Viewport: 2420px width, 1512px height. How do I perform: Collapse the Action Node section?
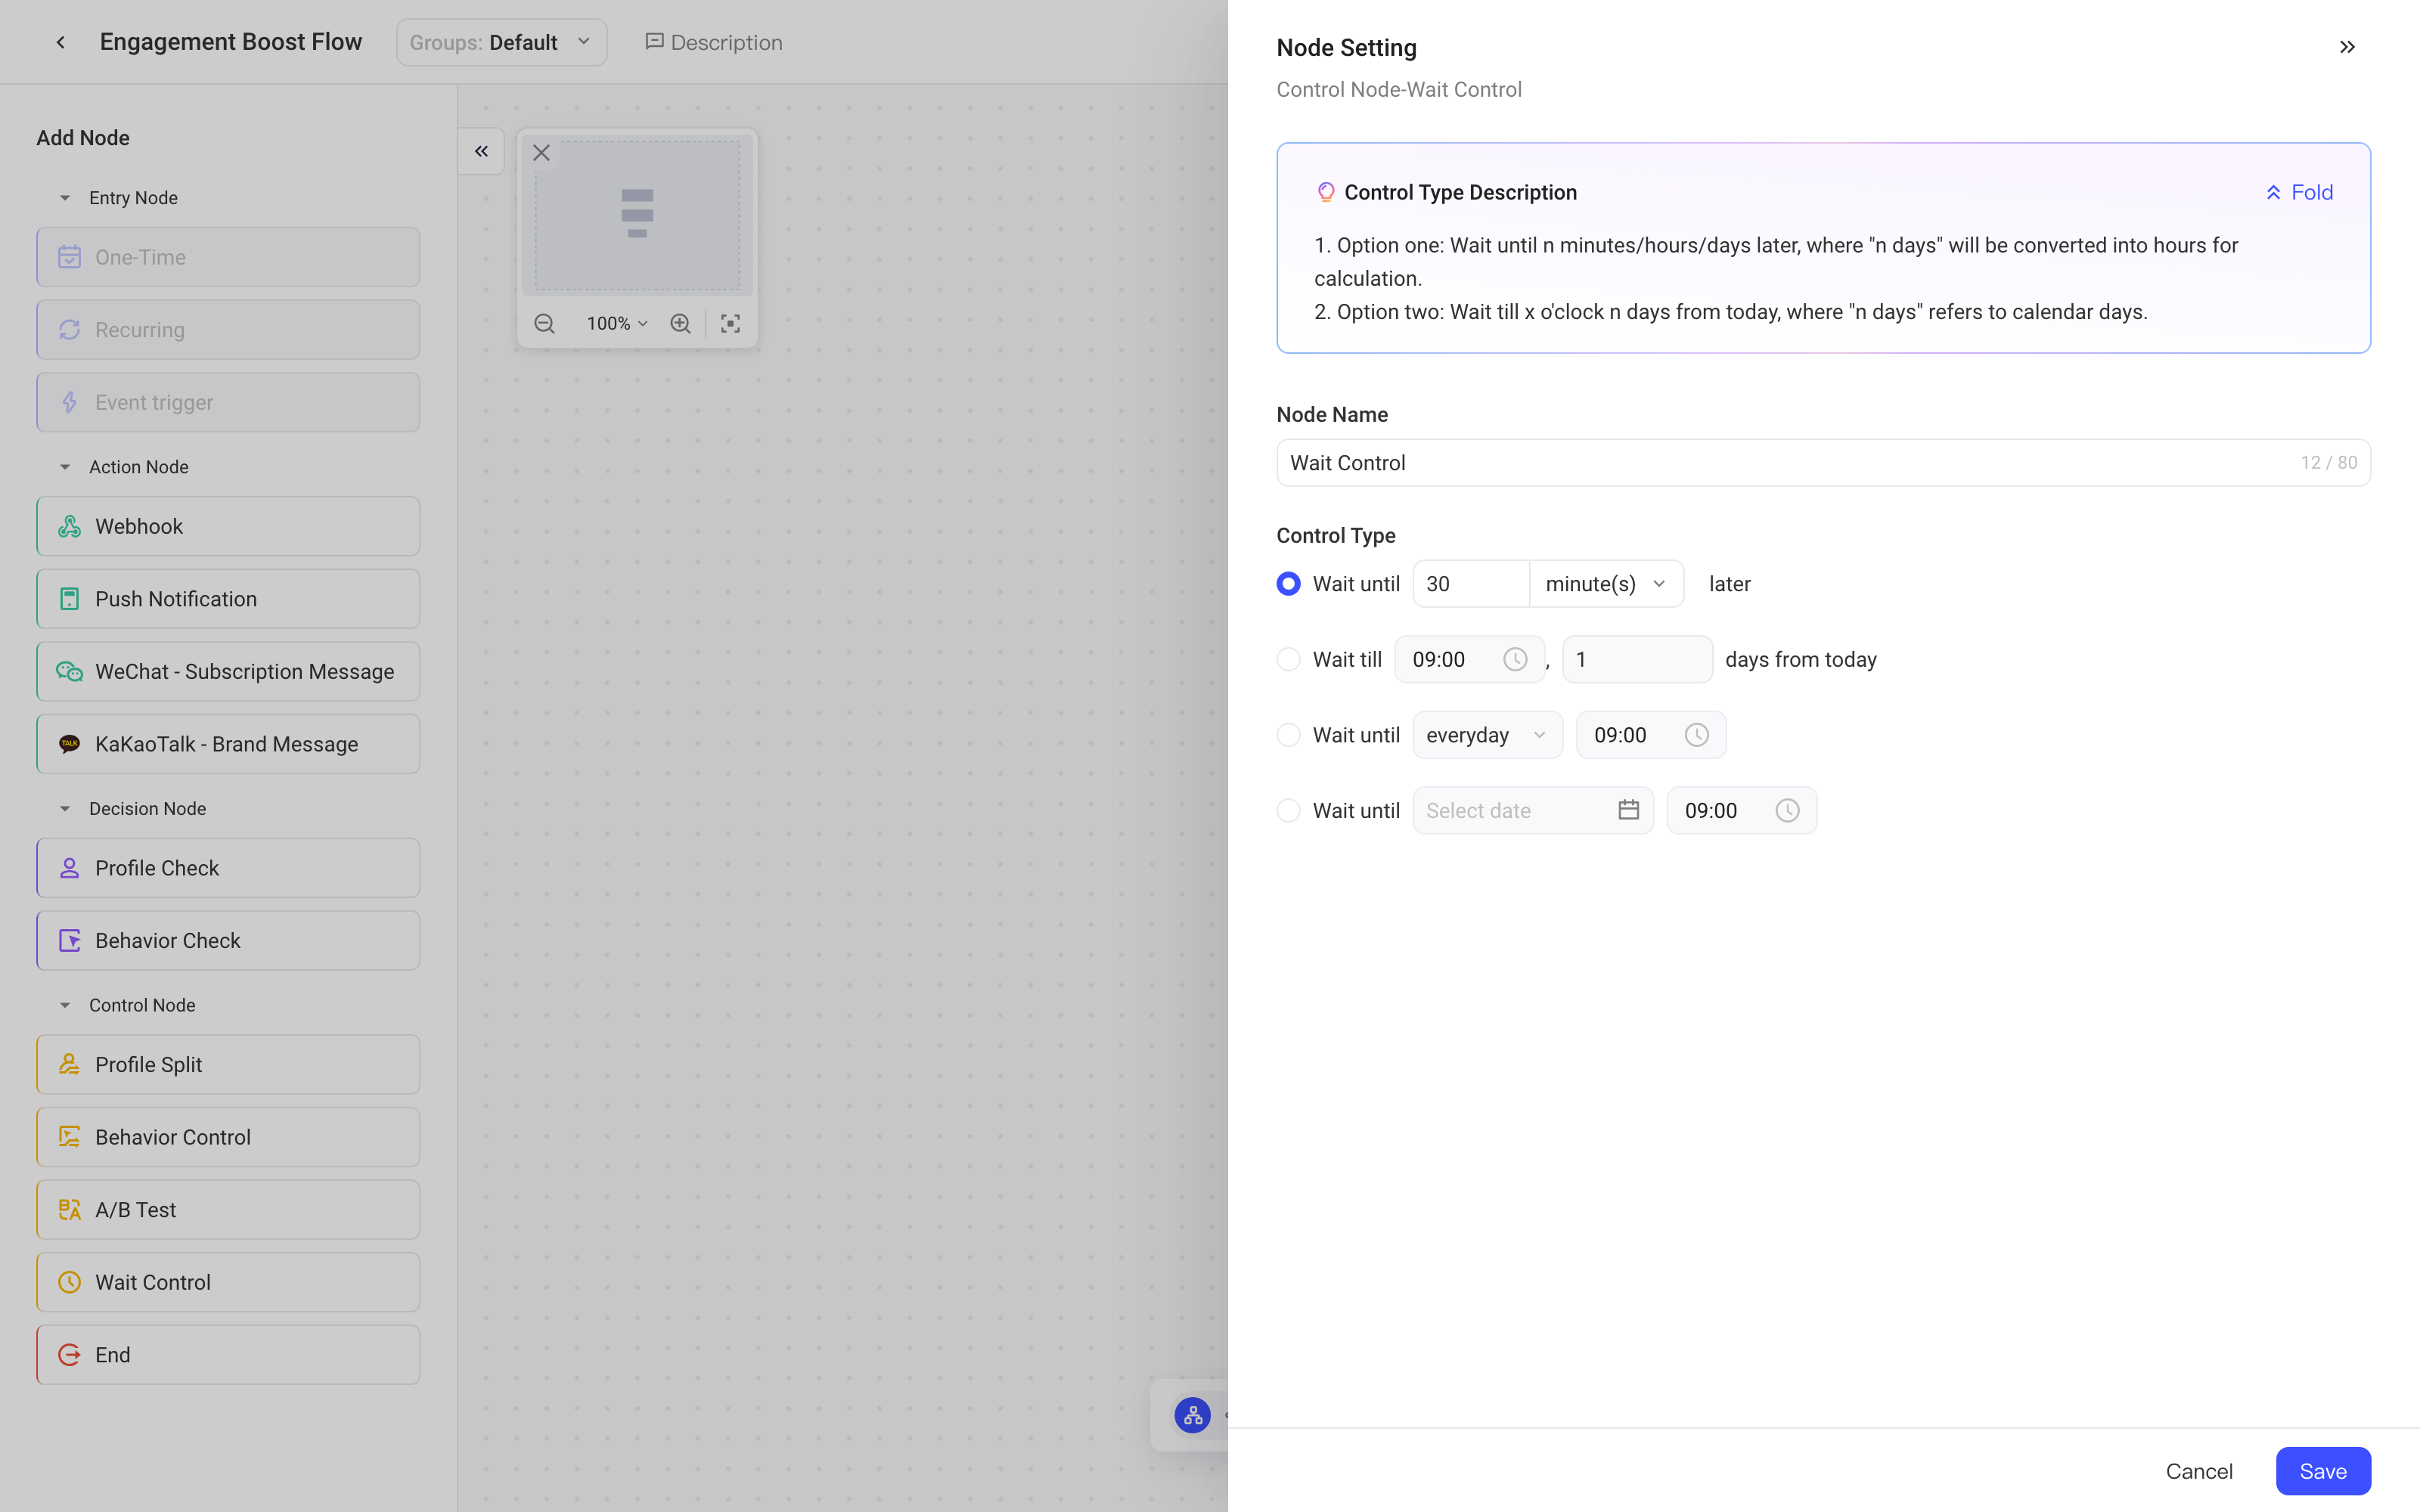pos(65,467)
